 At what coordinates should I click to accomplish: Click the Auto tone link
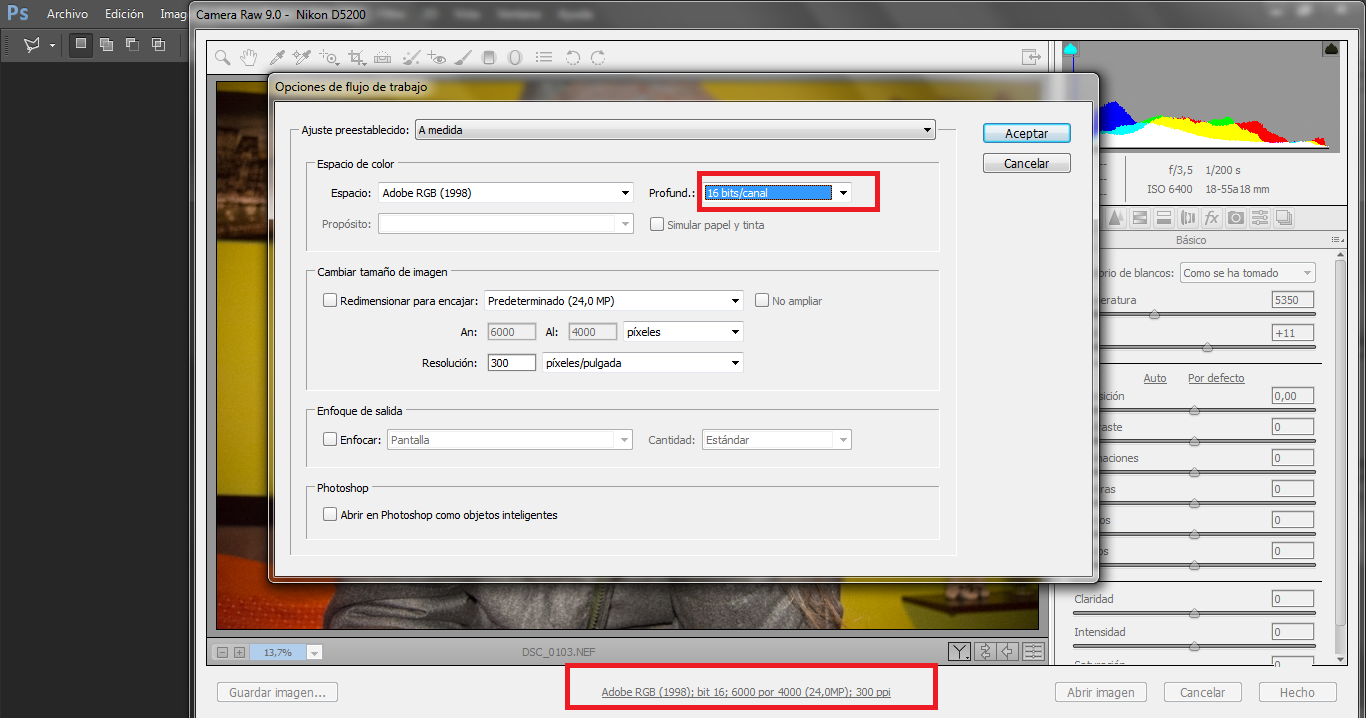[1155, 378]
